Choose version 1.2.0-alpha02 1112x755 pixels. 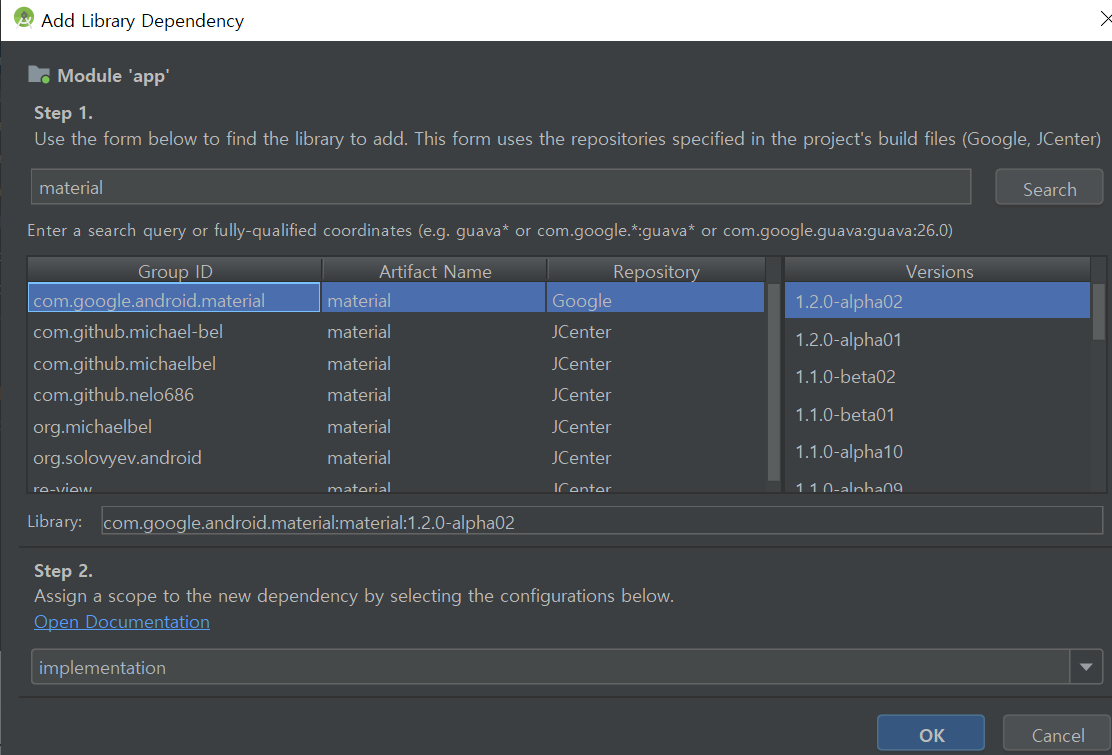[x=937, y=301]
